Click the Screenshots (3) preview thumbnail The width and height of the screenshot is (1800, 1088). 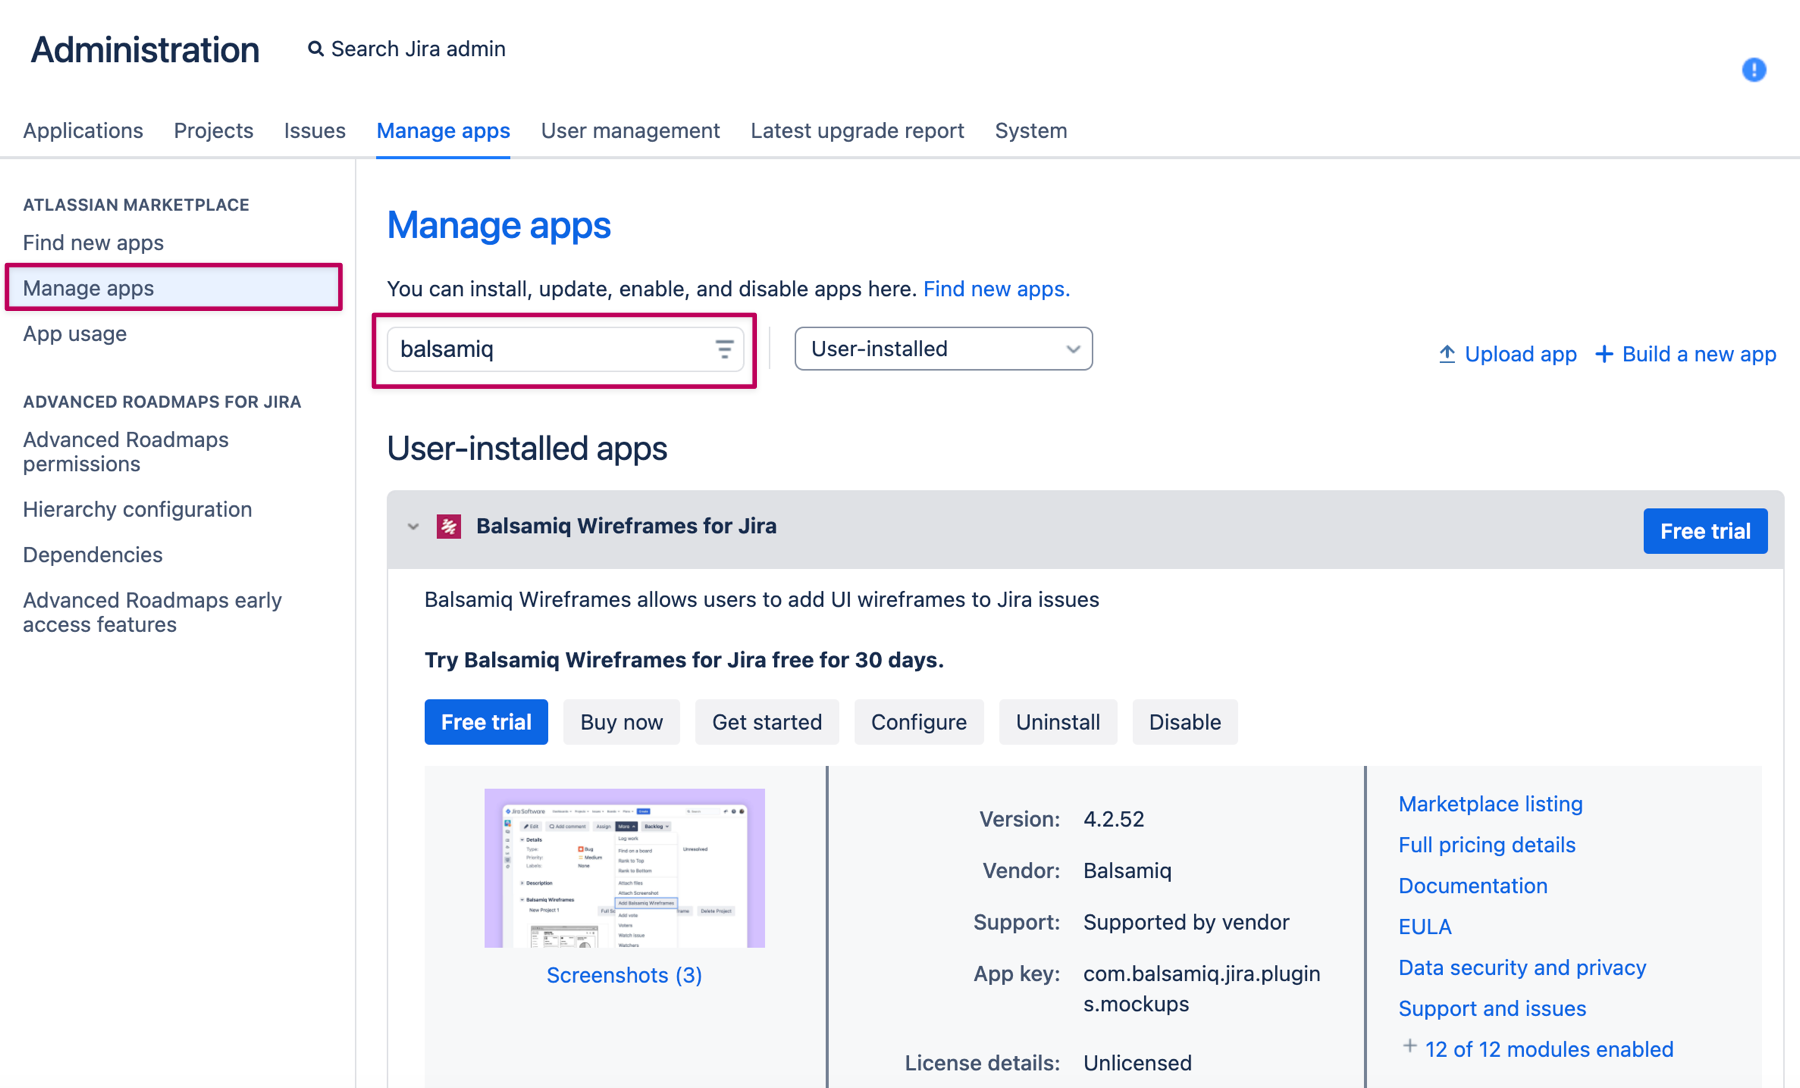[624, 867]
